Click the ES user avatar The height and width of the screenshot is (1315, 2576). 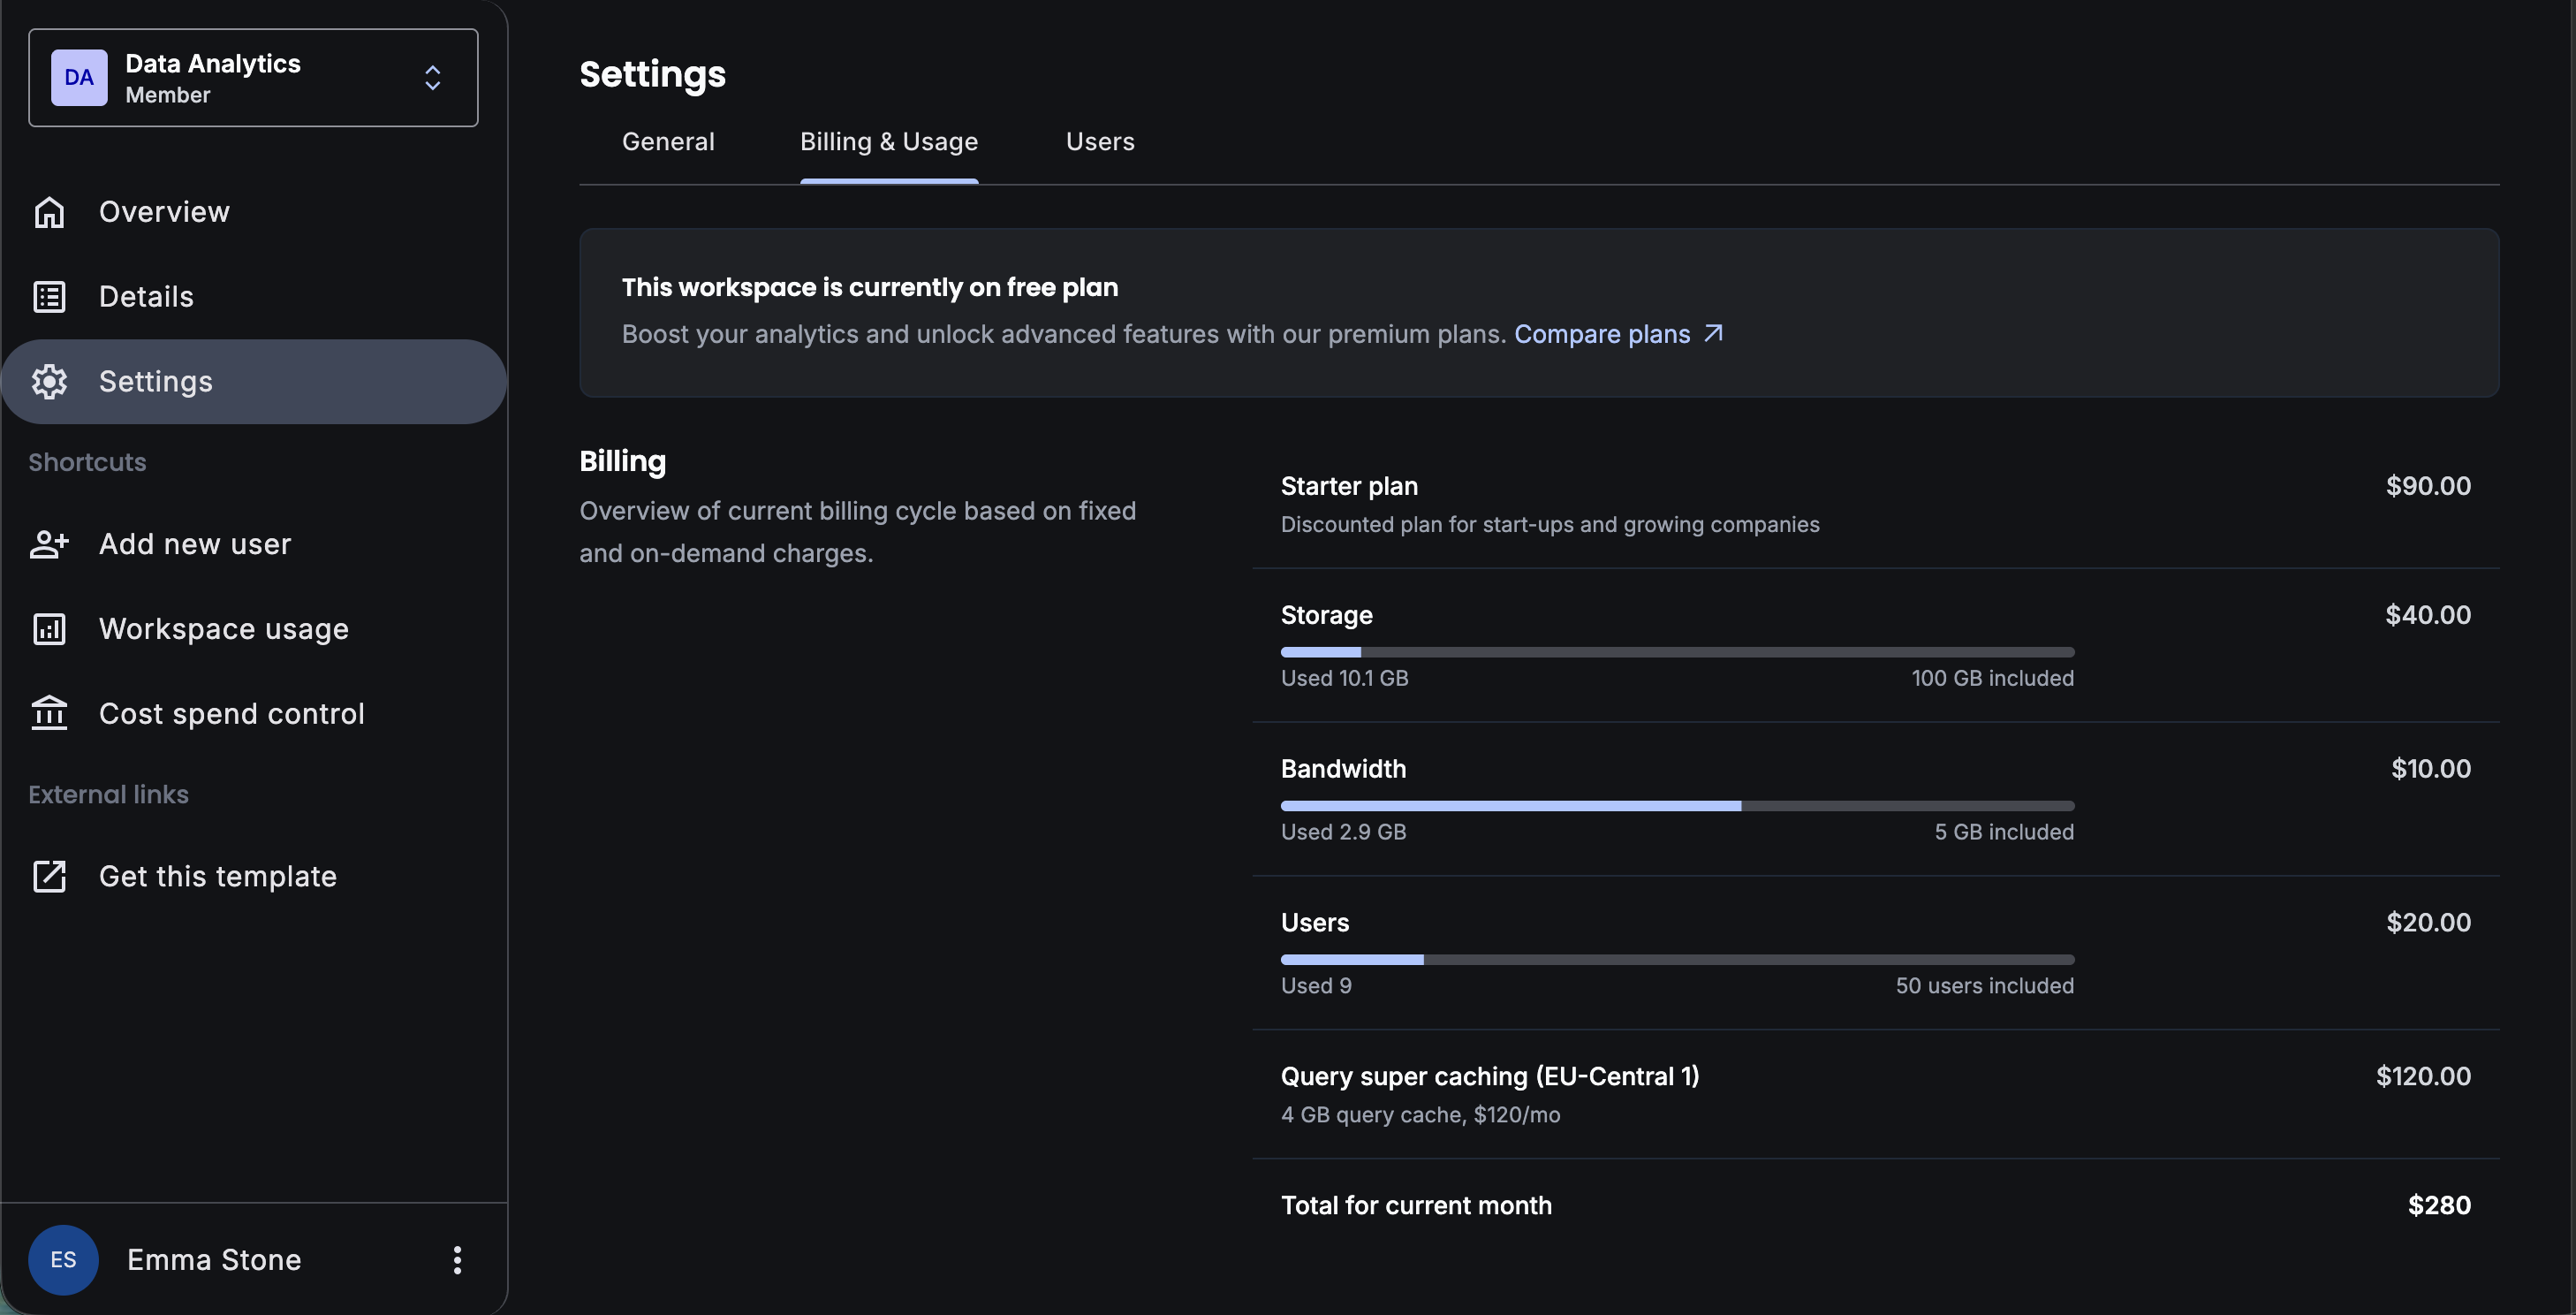(x=63, y=1260)
